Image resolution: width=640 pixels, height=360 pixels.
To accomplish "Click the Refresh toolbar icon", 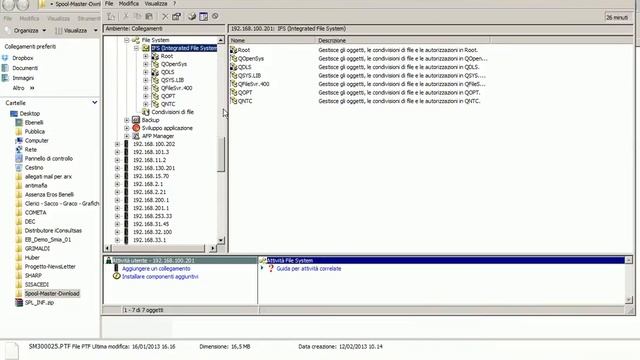I will pos(192,16).
